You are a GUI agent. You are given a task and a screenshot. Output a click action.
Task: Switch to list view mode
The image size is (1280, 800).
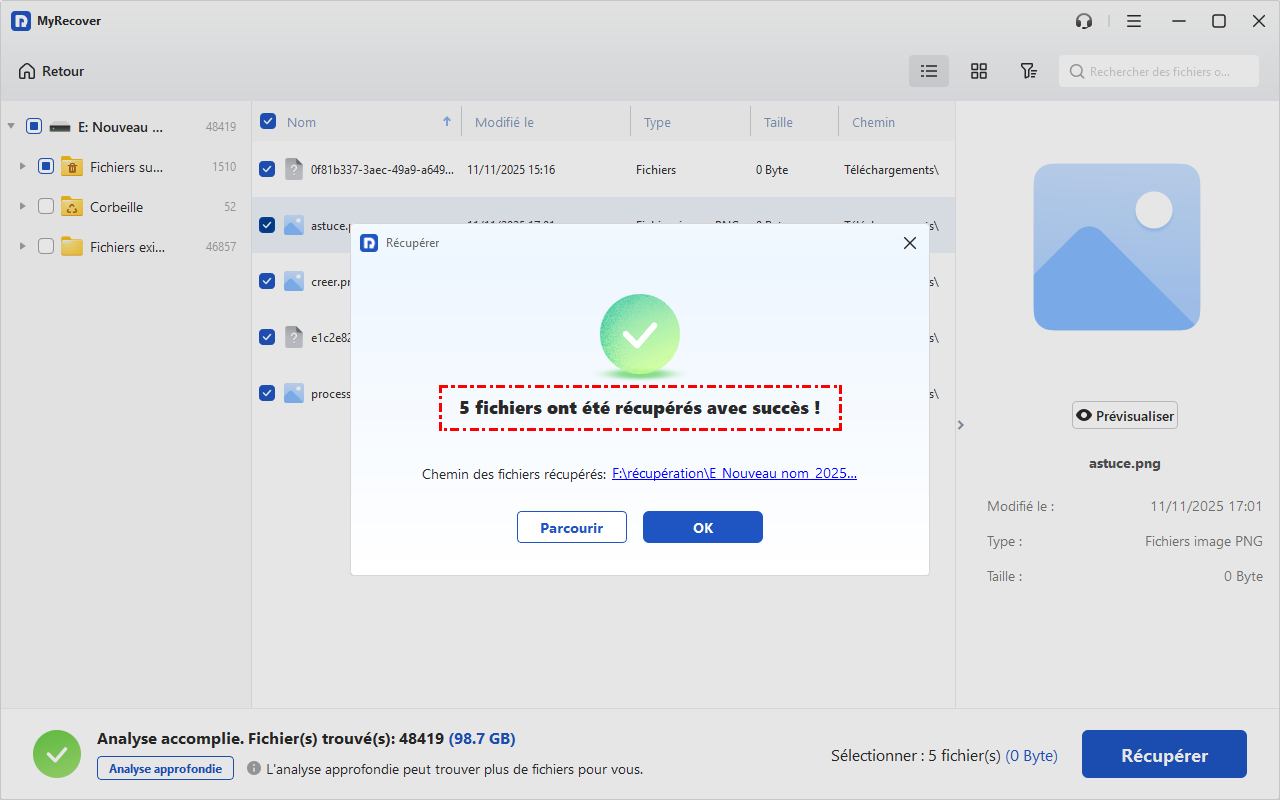click(x=929, y=71)
